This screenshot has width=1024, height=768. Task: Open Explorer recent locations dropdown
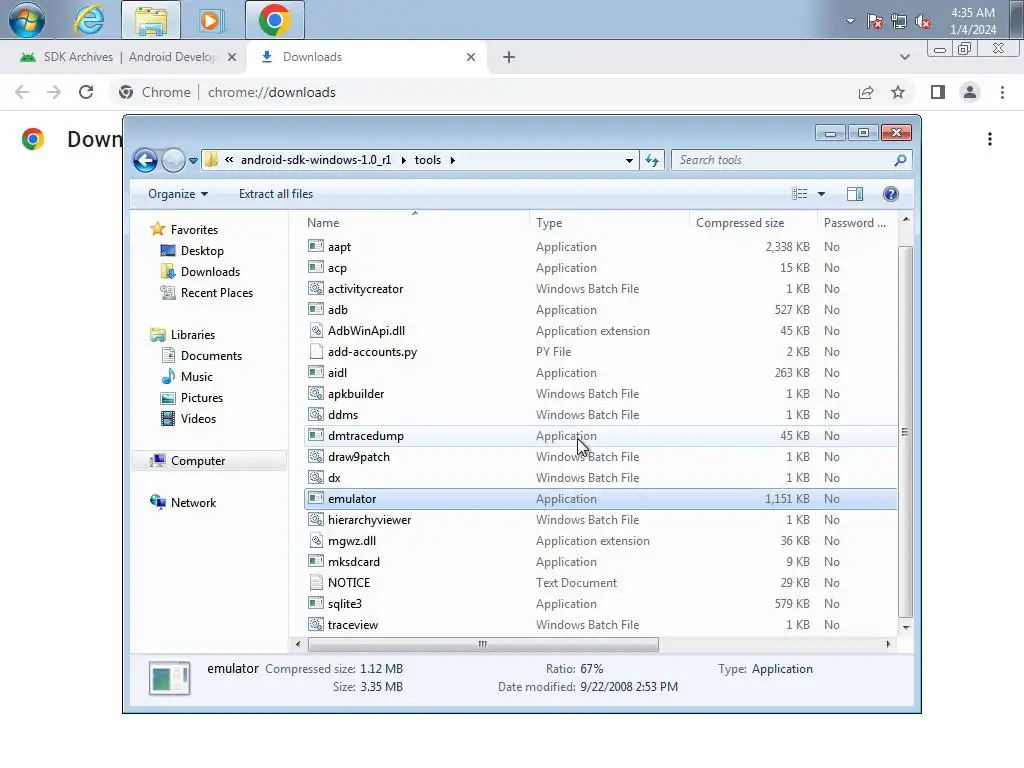[193, 161]
